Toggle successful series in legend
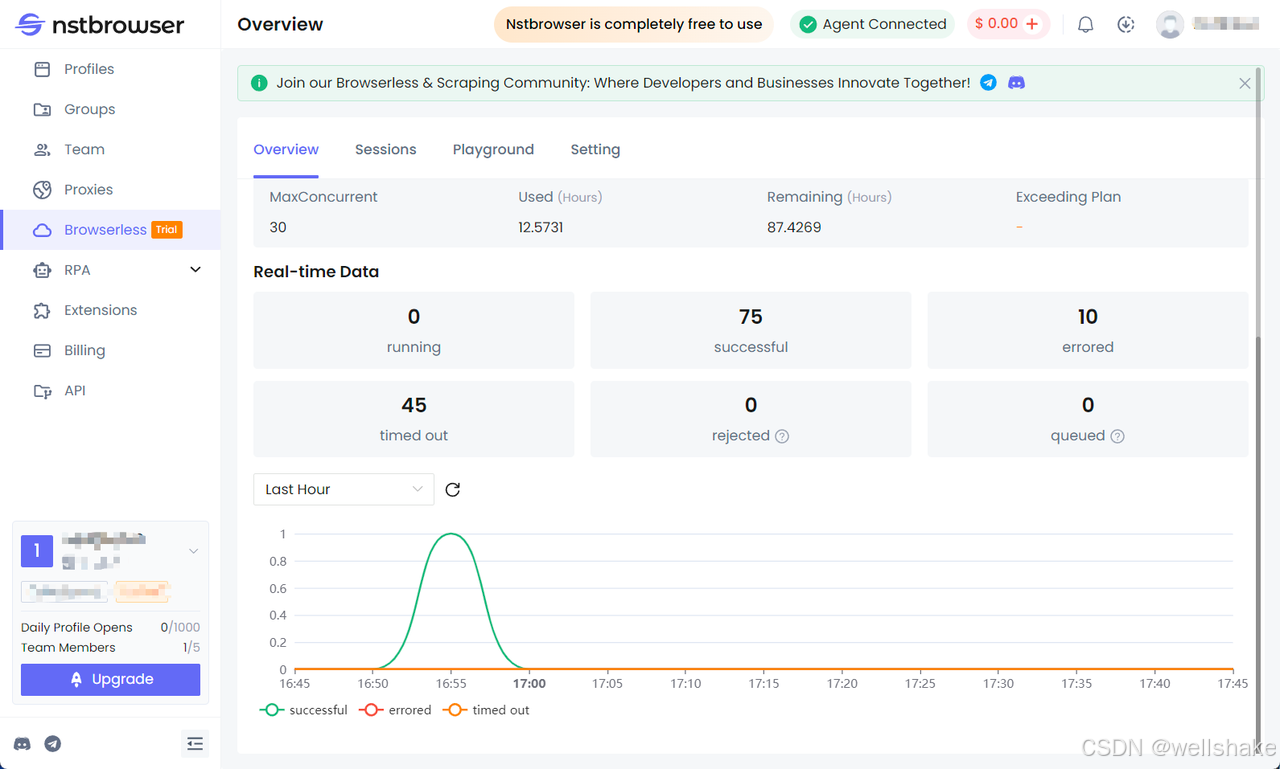Screen dimensions: 1280x769 pyautogui.click(x=304, y=710)
